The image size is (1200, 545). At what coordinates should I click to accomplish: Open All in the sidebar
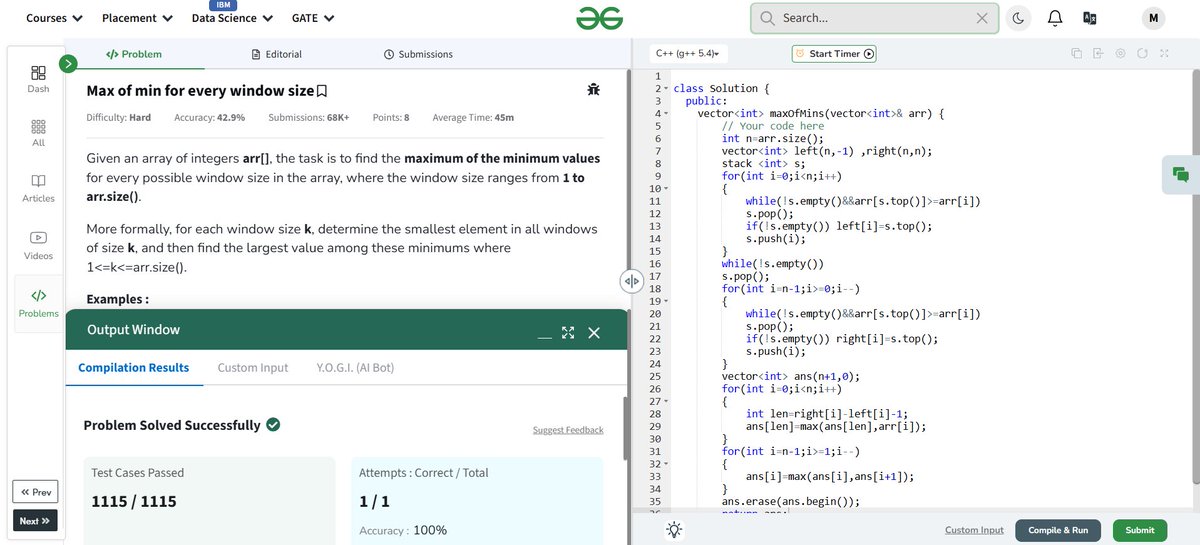tap(38, 133)
